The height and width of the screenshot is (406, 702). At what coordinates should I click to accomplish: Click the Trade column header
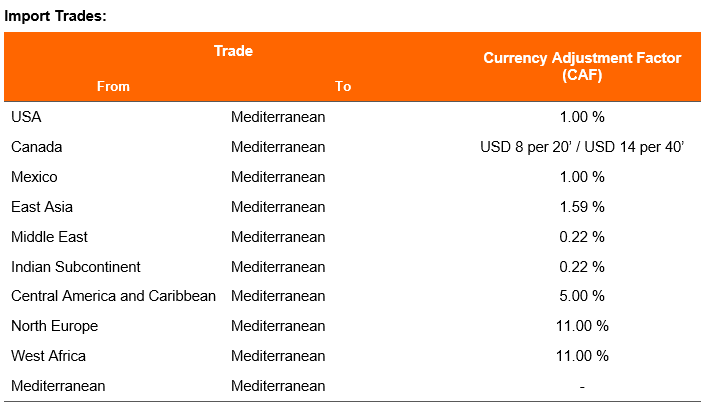point(233,51)
